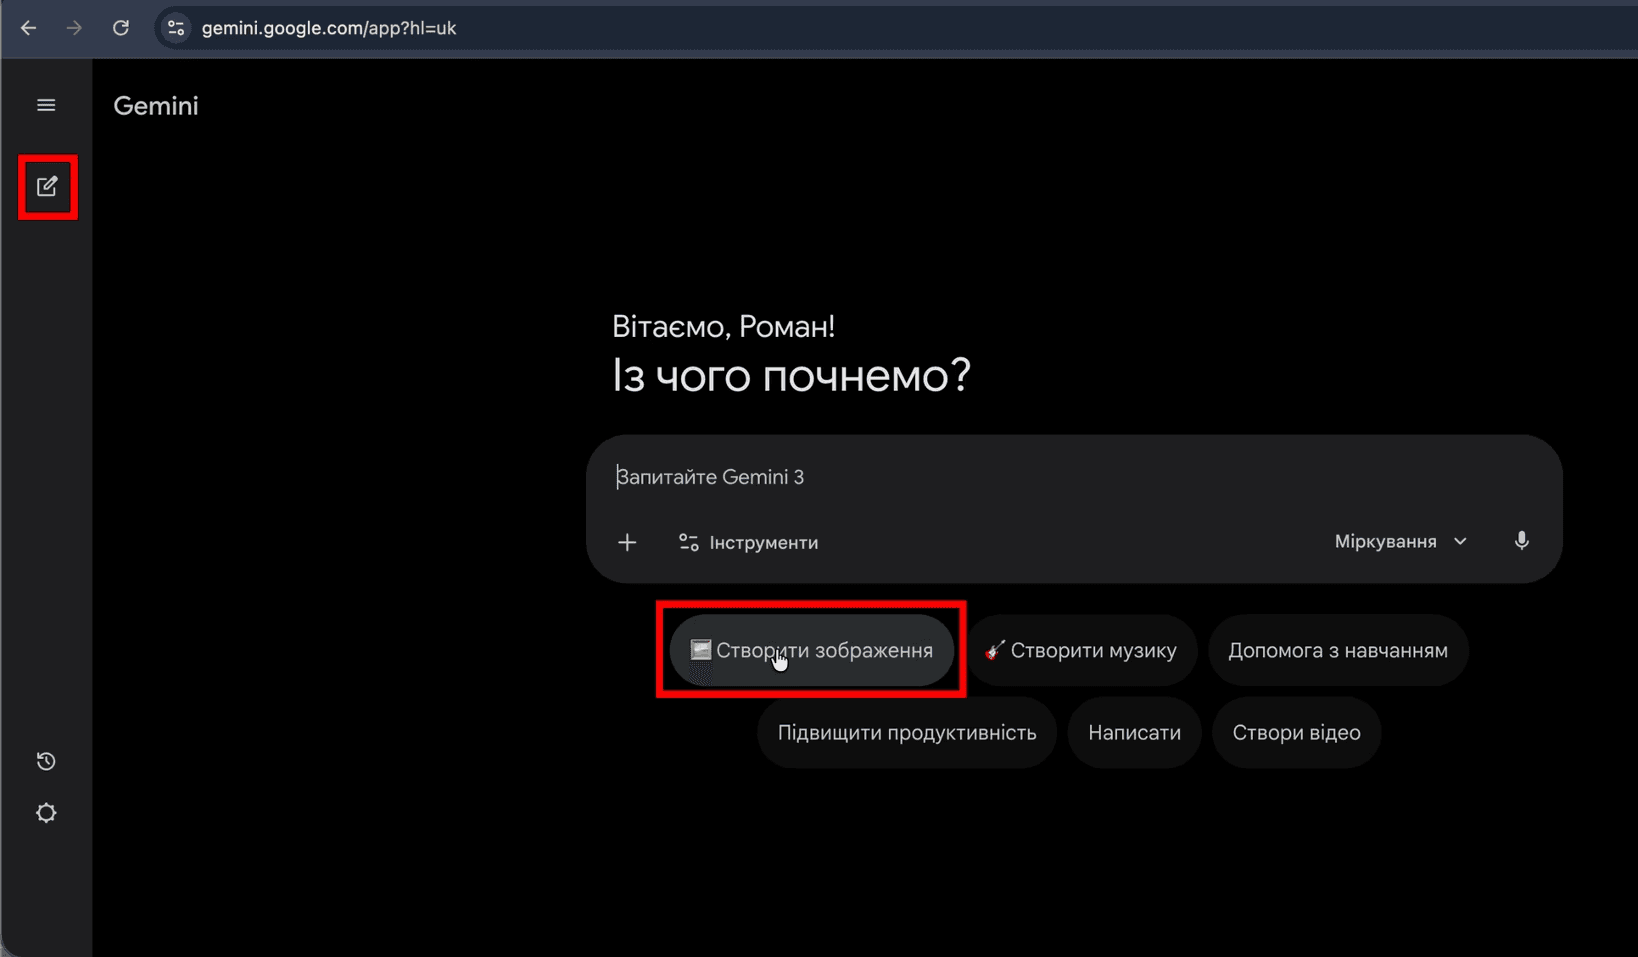The image size is (1638, 957).
Task: Start a new chat with the pencil icon
Action: click(x=47, y=187)
